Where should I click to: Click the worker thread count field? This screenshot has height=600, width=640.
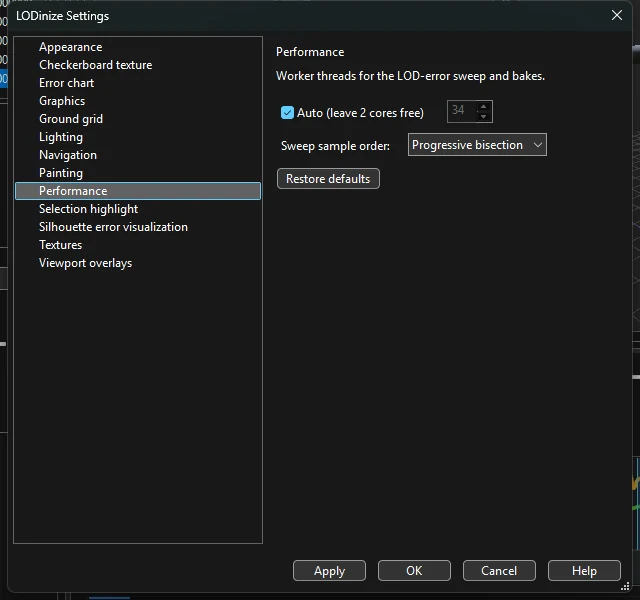click(462, 111)
